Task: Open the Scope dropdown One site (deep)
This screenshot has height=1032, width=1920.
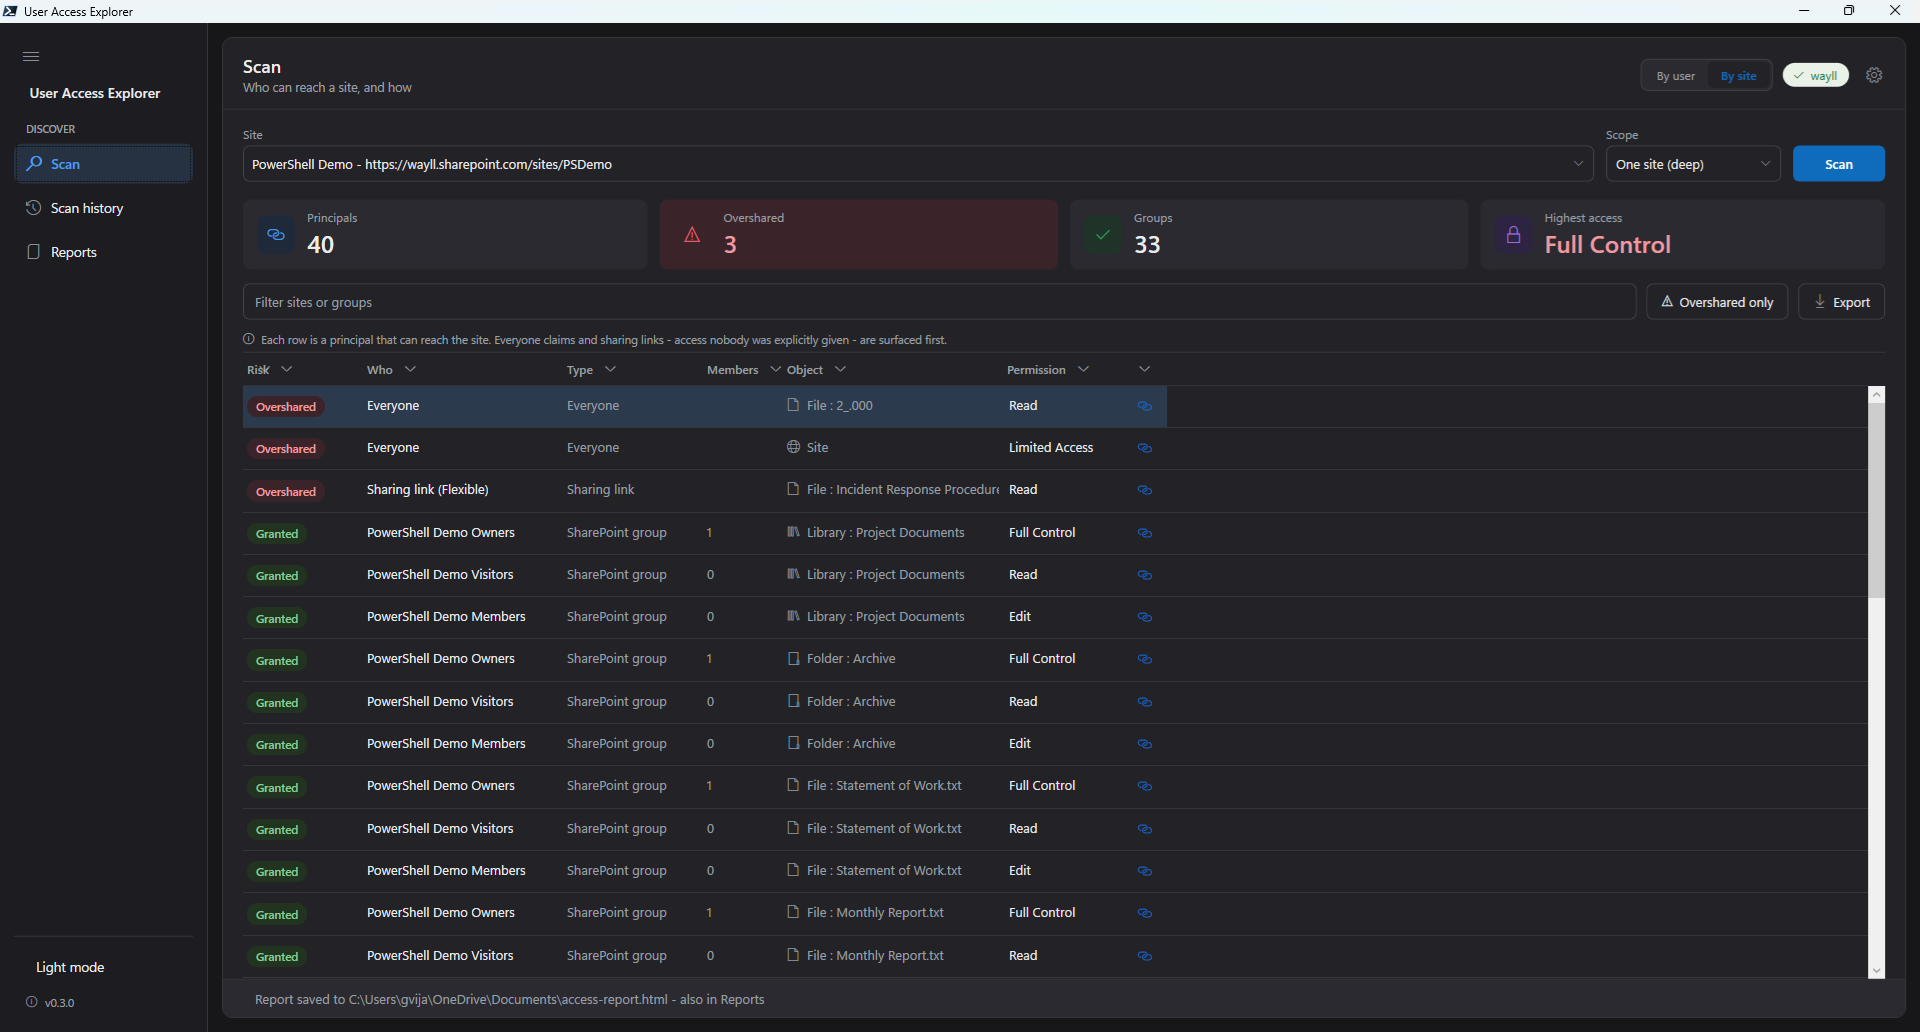Action: point(1693,164)
